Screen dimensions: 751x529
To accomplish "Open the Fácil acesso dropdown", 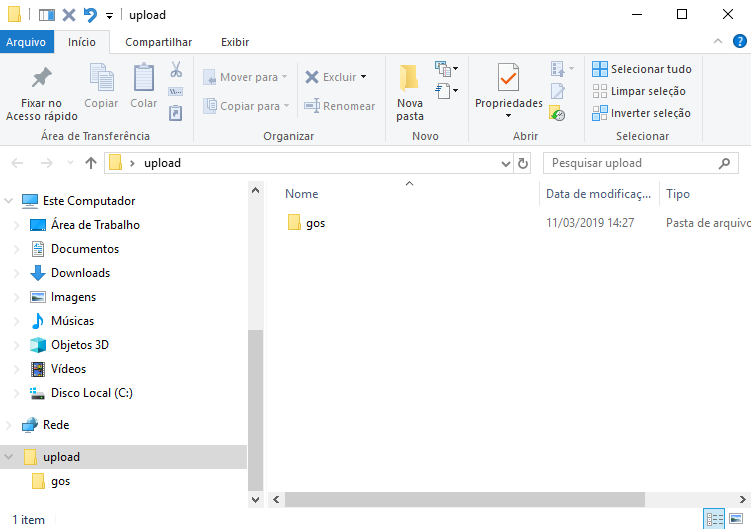I will [446, 91].
